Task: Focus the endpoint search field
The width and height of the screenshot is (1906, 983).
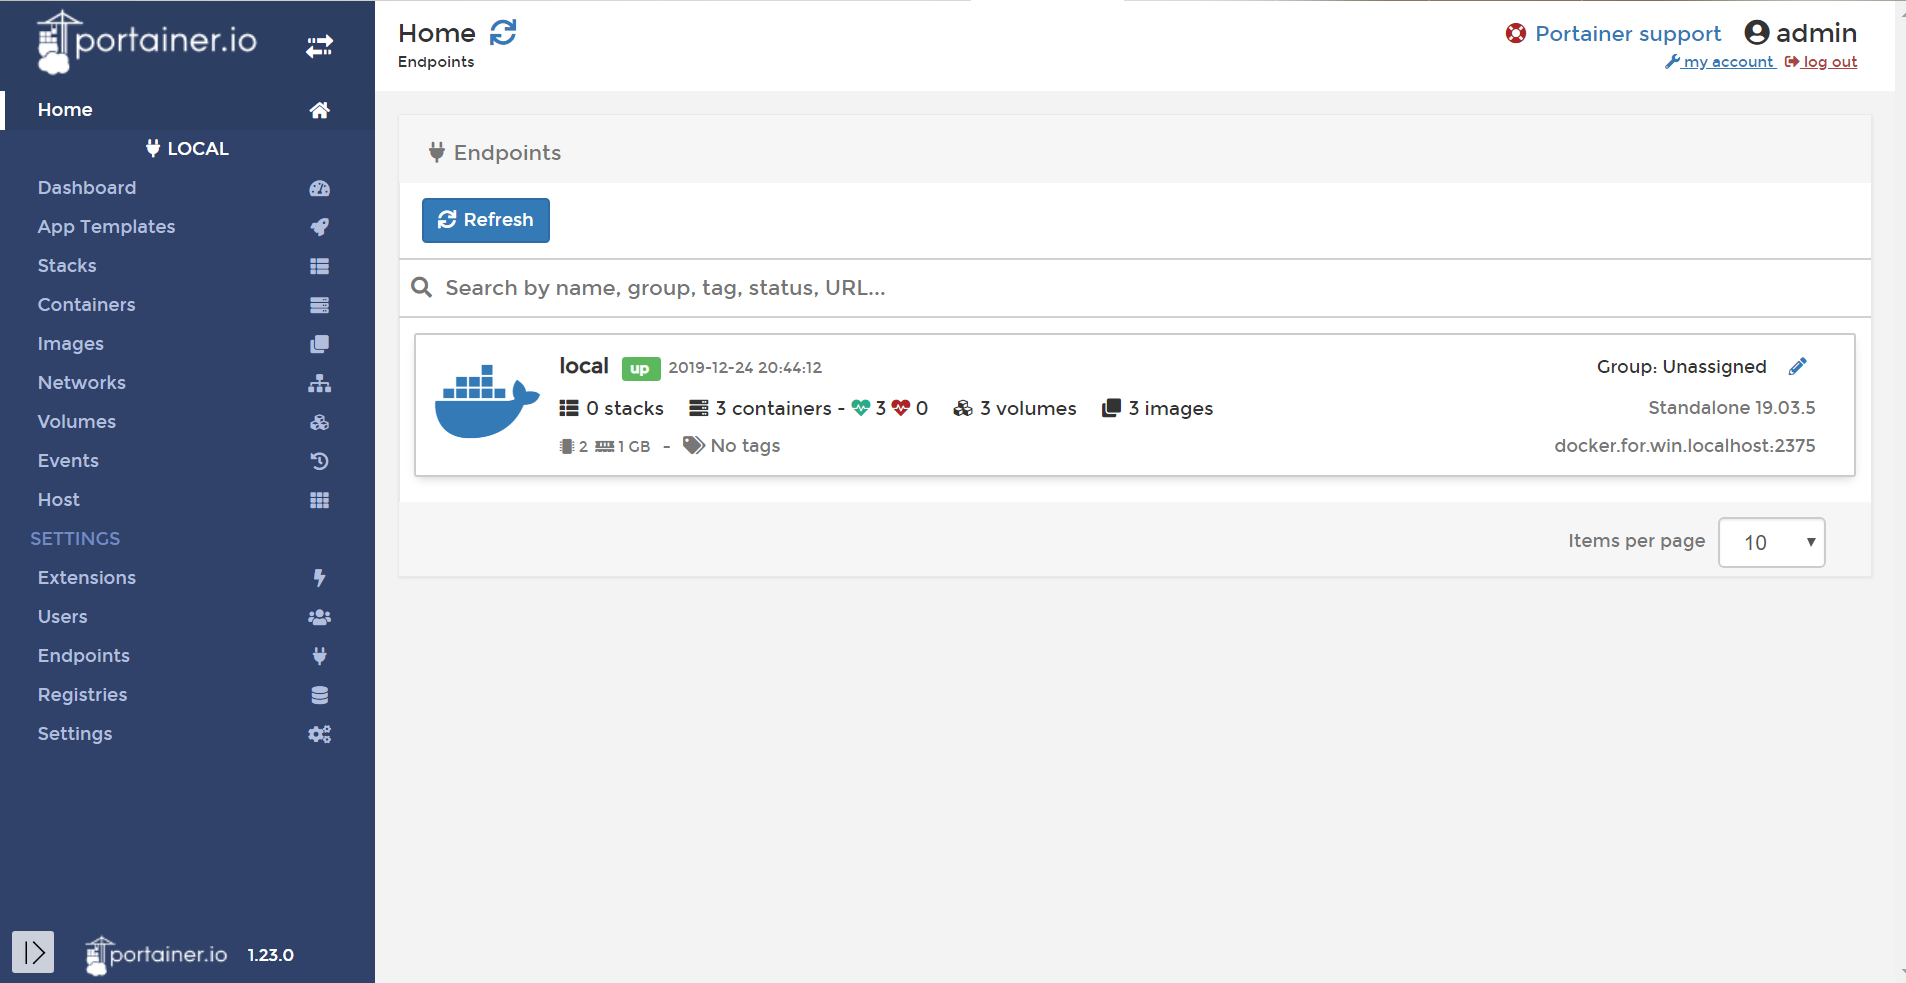Action: pyautogui.click(x=1135, y=288)
